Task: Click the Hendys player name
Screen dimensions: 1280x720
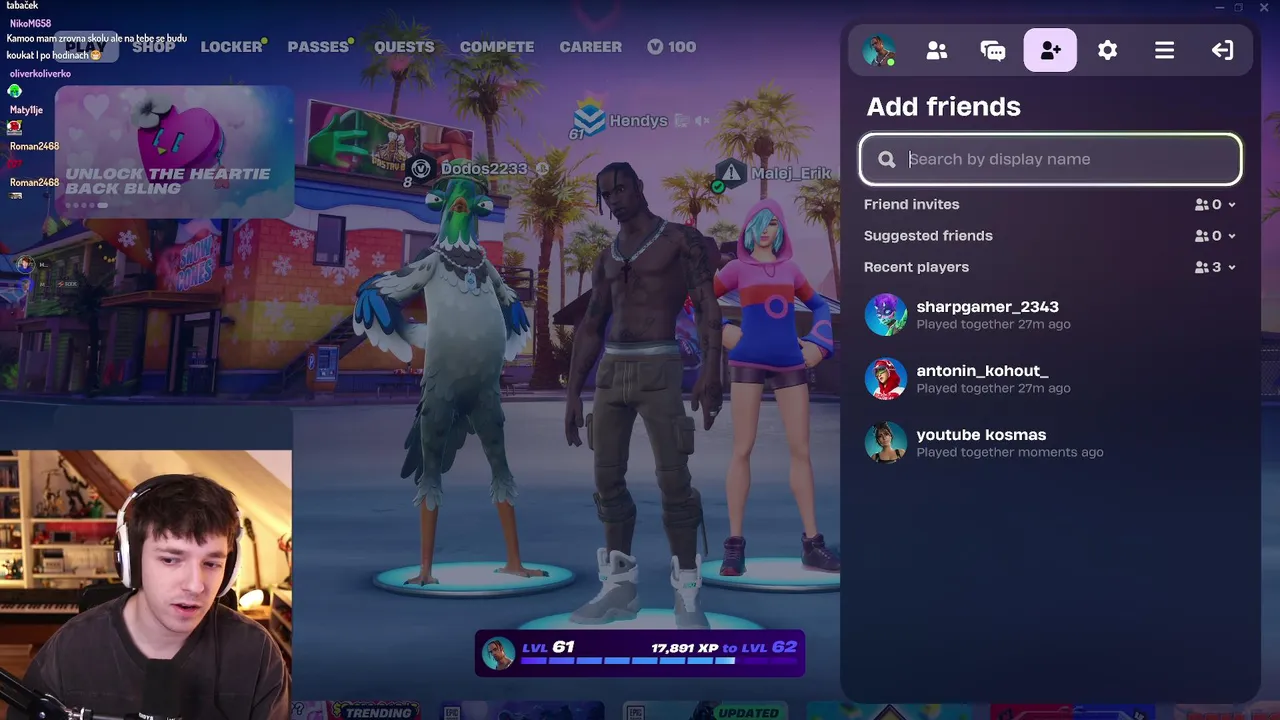Action: (638, 121)
